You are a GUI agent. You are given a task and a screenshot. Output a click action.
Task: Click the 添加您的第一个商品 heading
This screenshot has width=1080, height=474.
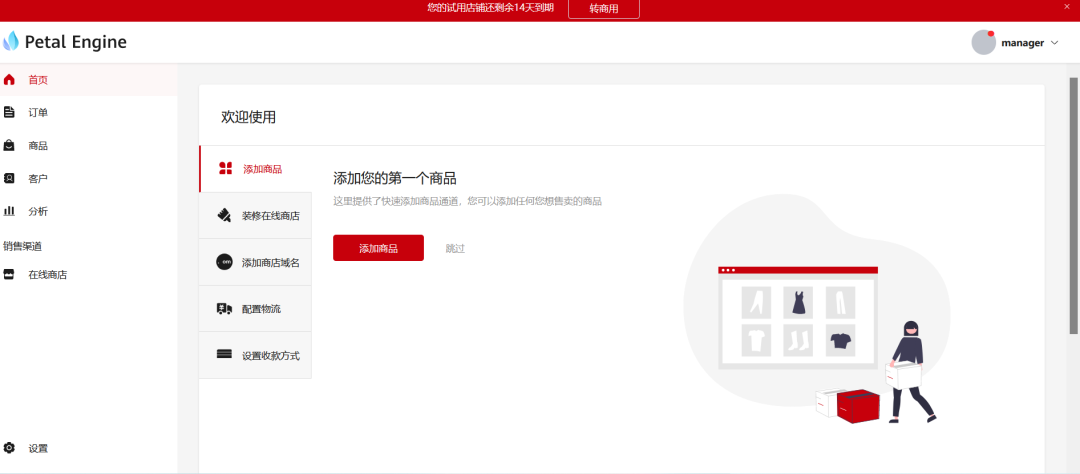[395, 178]
